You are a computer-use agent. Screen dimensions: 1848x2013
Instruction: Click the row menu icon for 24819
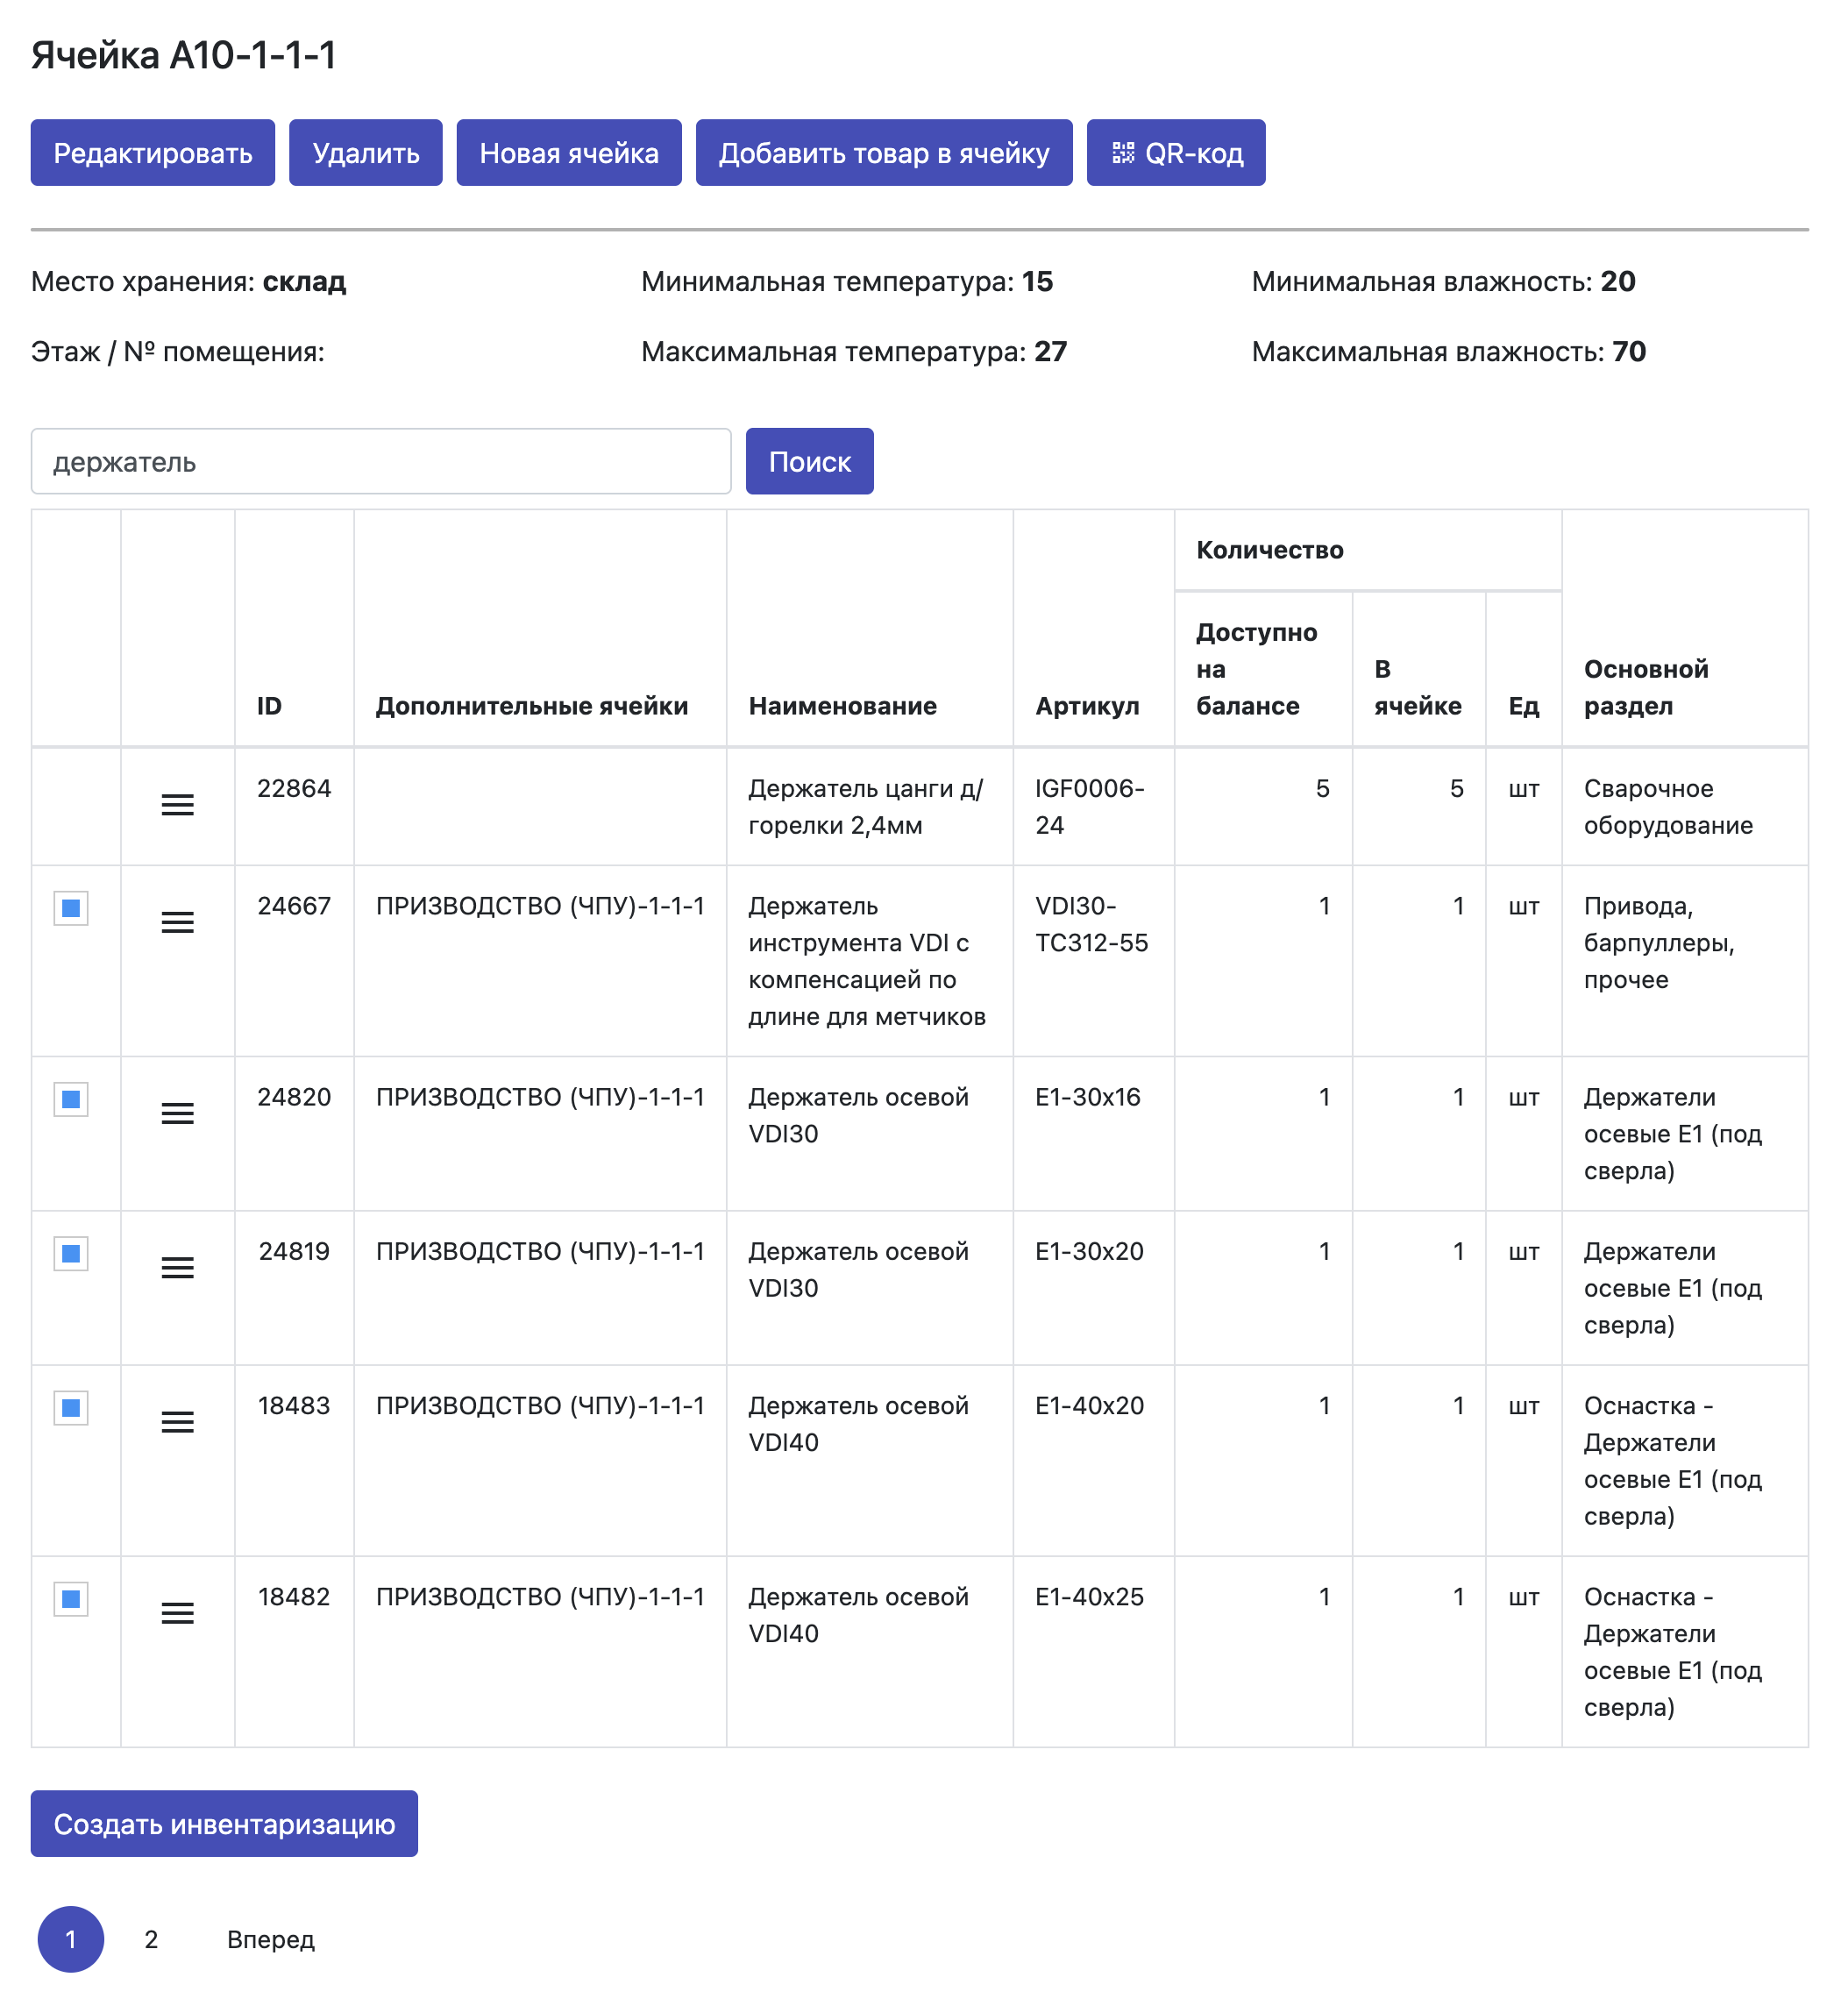pyautogui.click(x=177, y=1268)
